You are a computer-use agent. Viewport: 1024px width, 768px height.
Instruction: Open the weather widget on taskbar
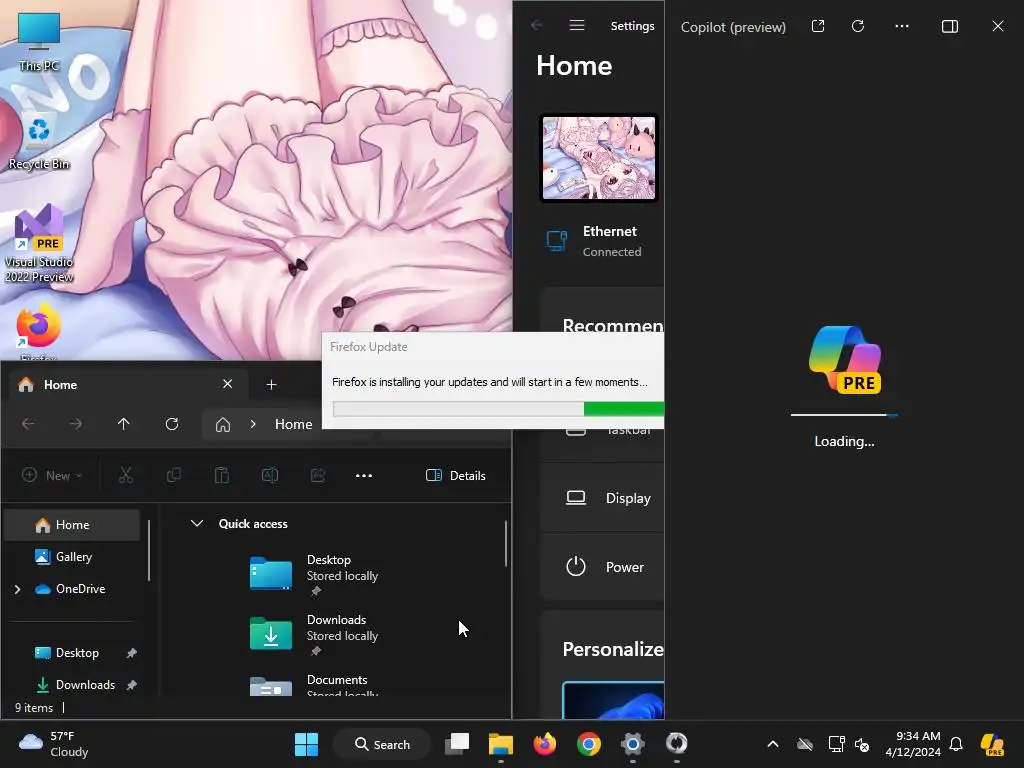pos(54,744)
